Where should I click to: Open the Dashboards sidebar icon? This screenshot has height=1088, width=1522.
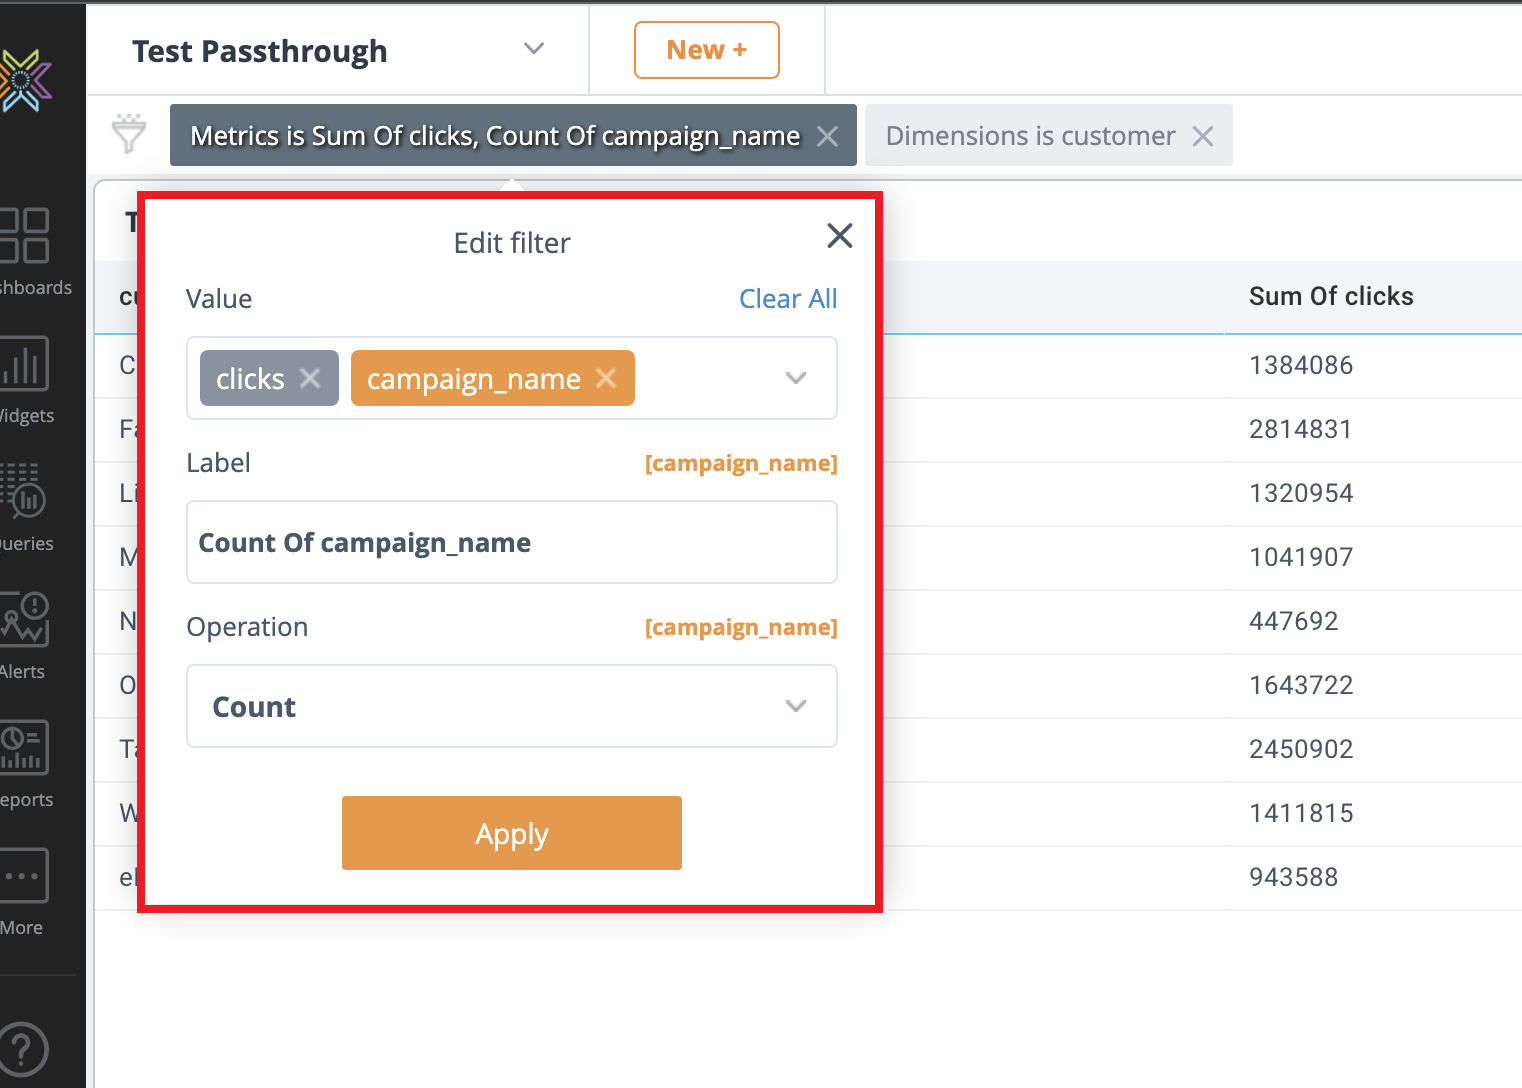tap(25, 236)
